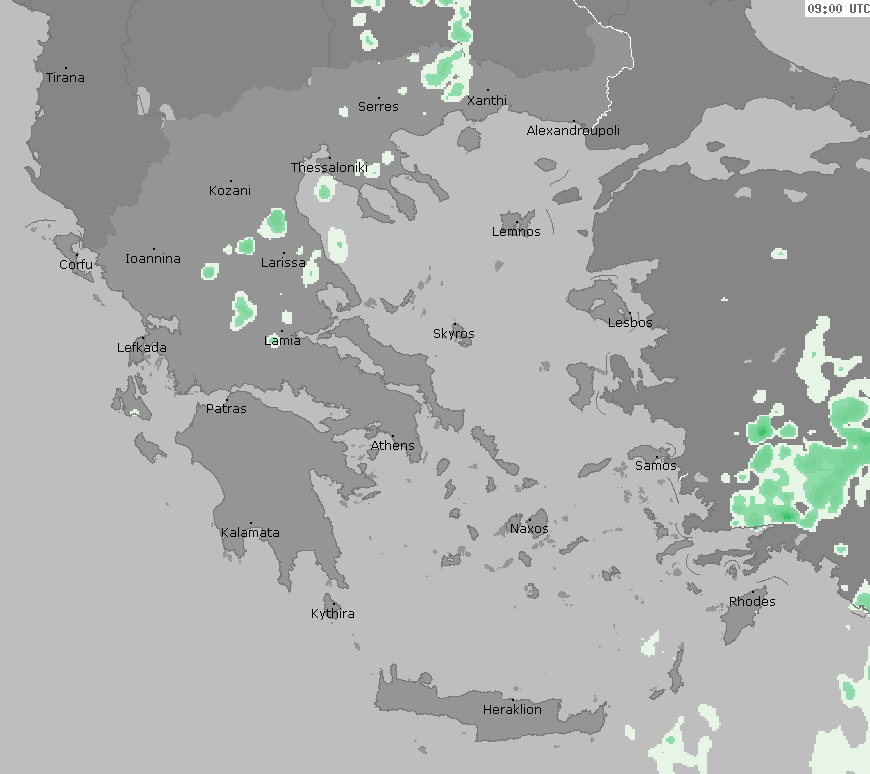
Task: Select the Kalamata label
Action: tap(250, 533)
